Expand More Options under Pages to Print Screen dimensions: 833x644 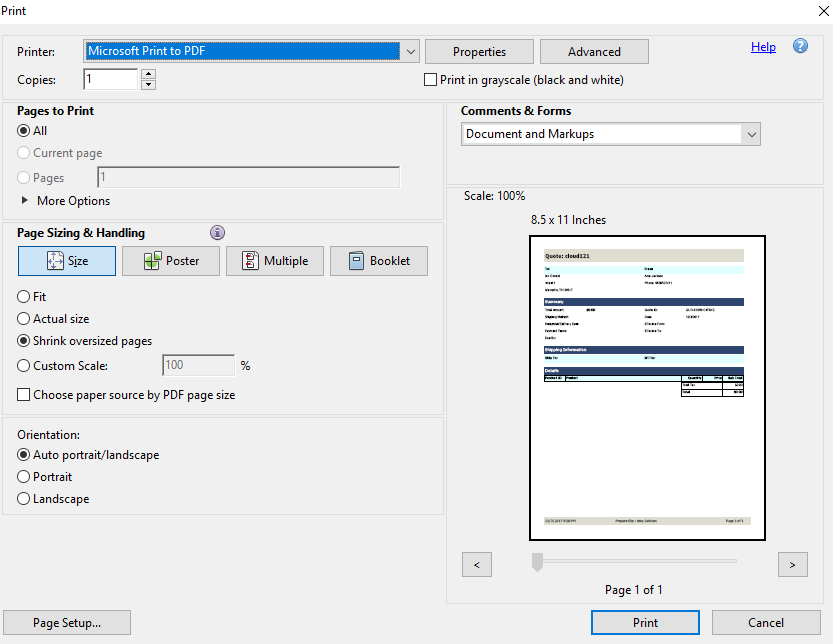[25, 201]
